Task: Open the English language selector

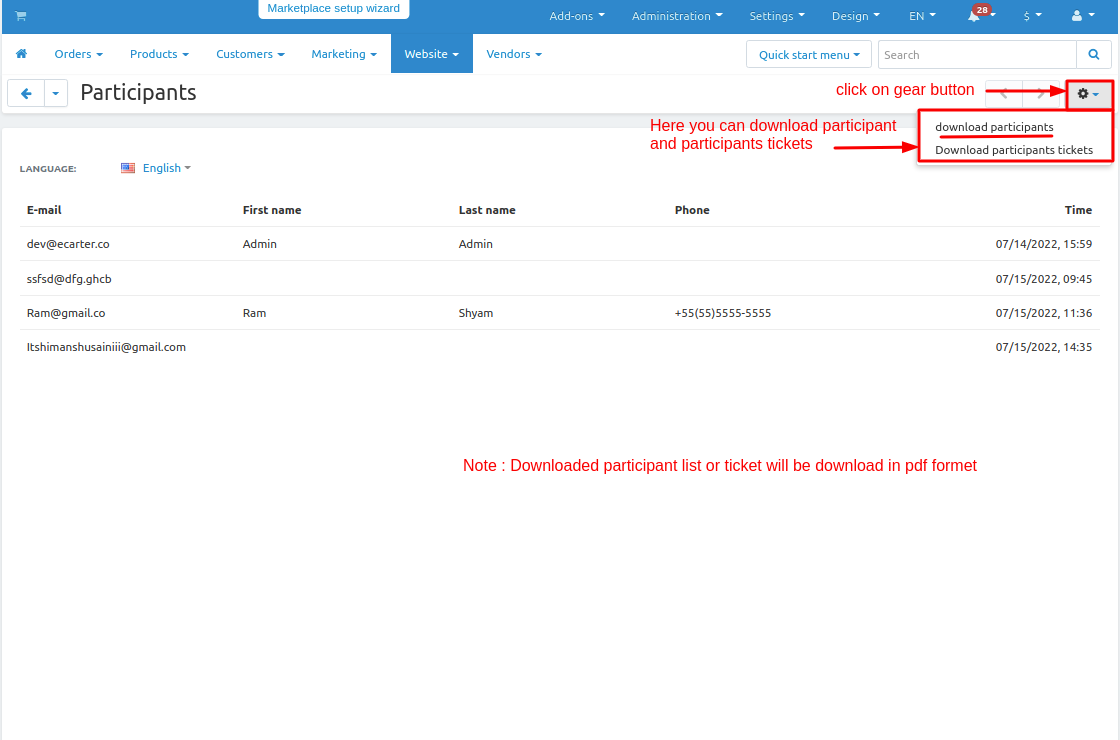Action: [x=166, y=168]
